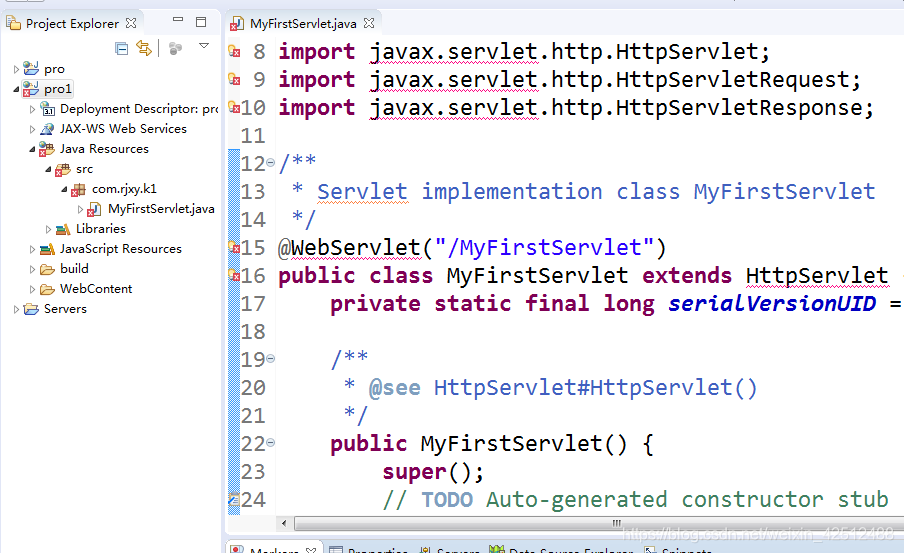The image size is (904, 553).
Task: Collapse Javadoc comment fold at line 12
Action: click(270, 163)
